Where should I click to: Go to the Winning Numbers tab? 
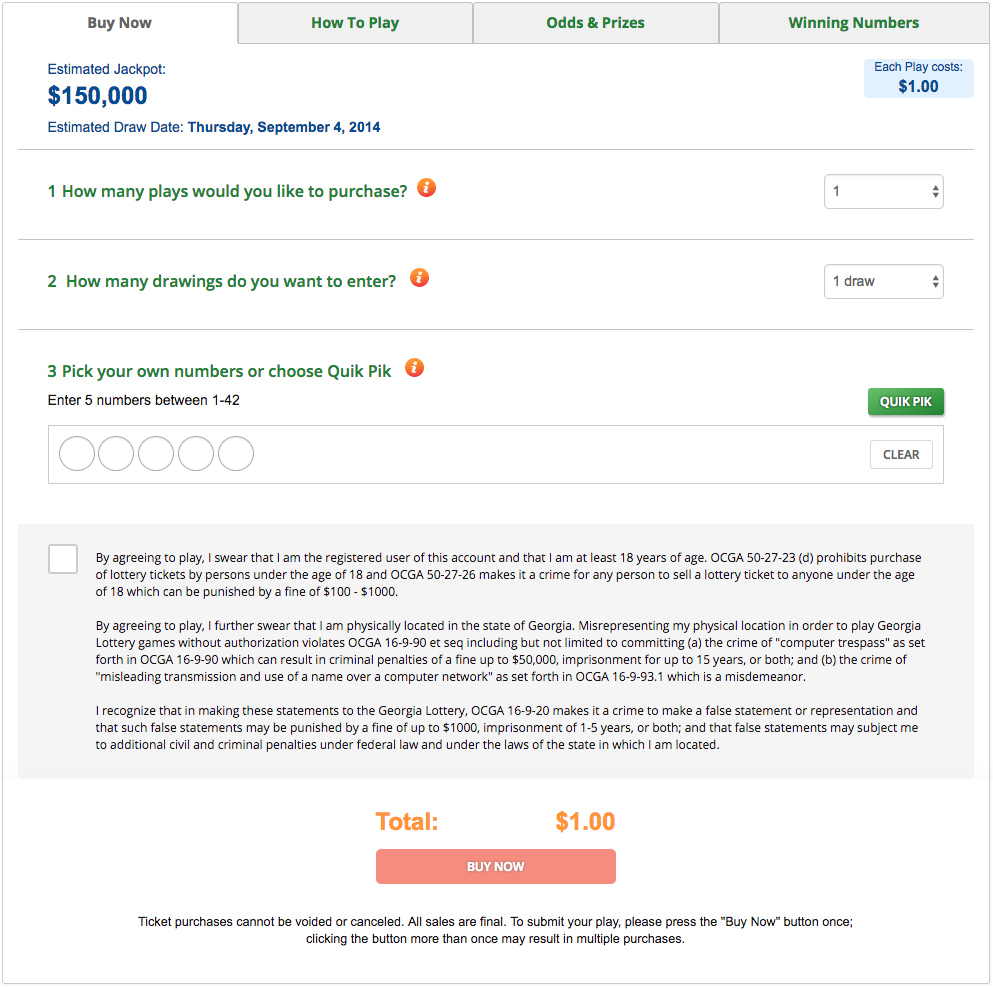(x=853, y=23)
